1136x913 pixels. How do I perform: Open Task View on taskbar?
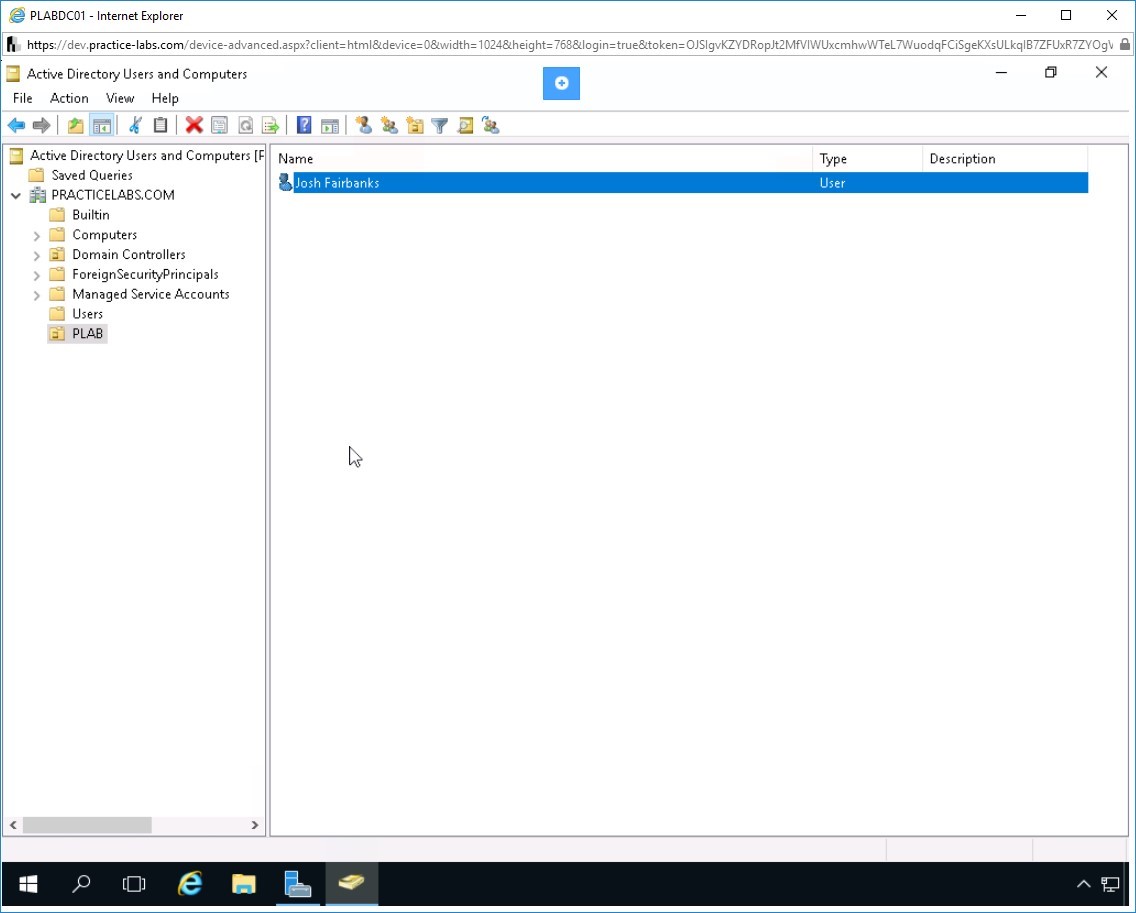[x=134, y=884]
